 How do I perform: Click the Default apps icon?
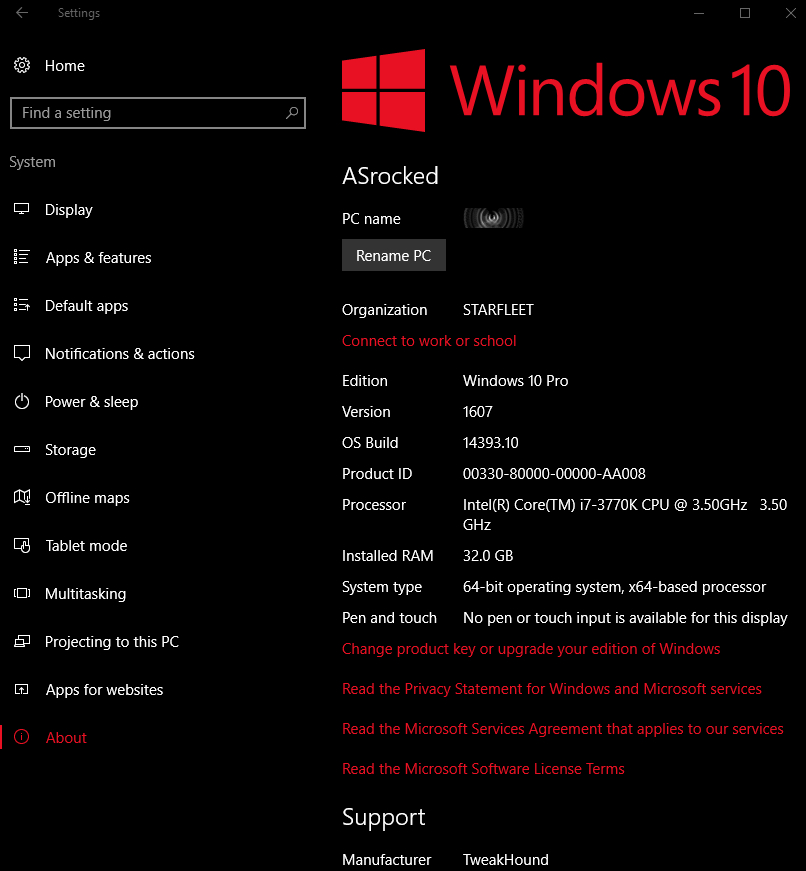coord(22,305)
